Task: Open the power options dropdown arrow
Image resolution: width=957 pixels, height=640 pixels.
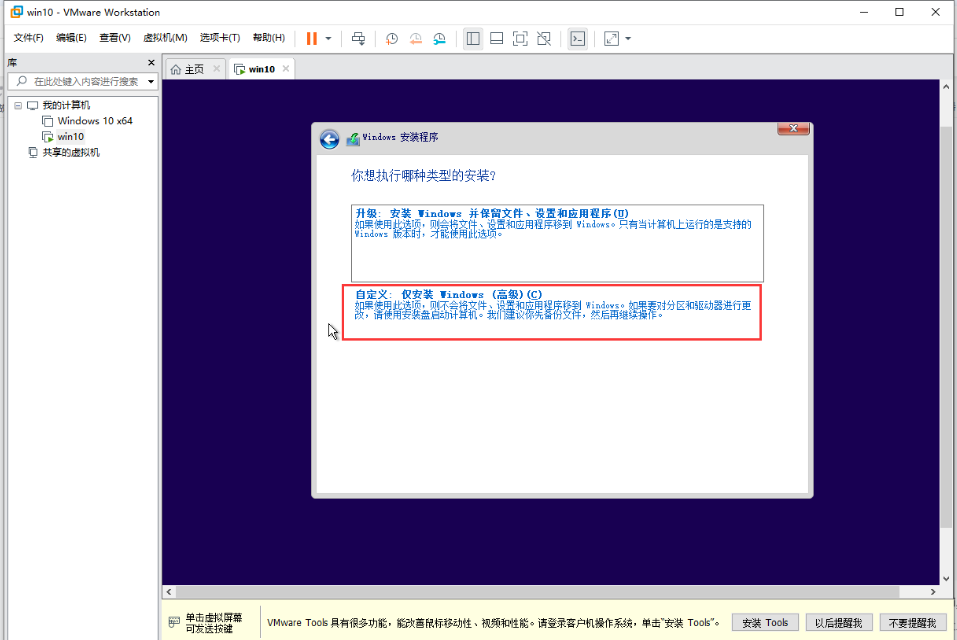Action: pos(328,38)
